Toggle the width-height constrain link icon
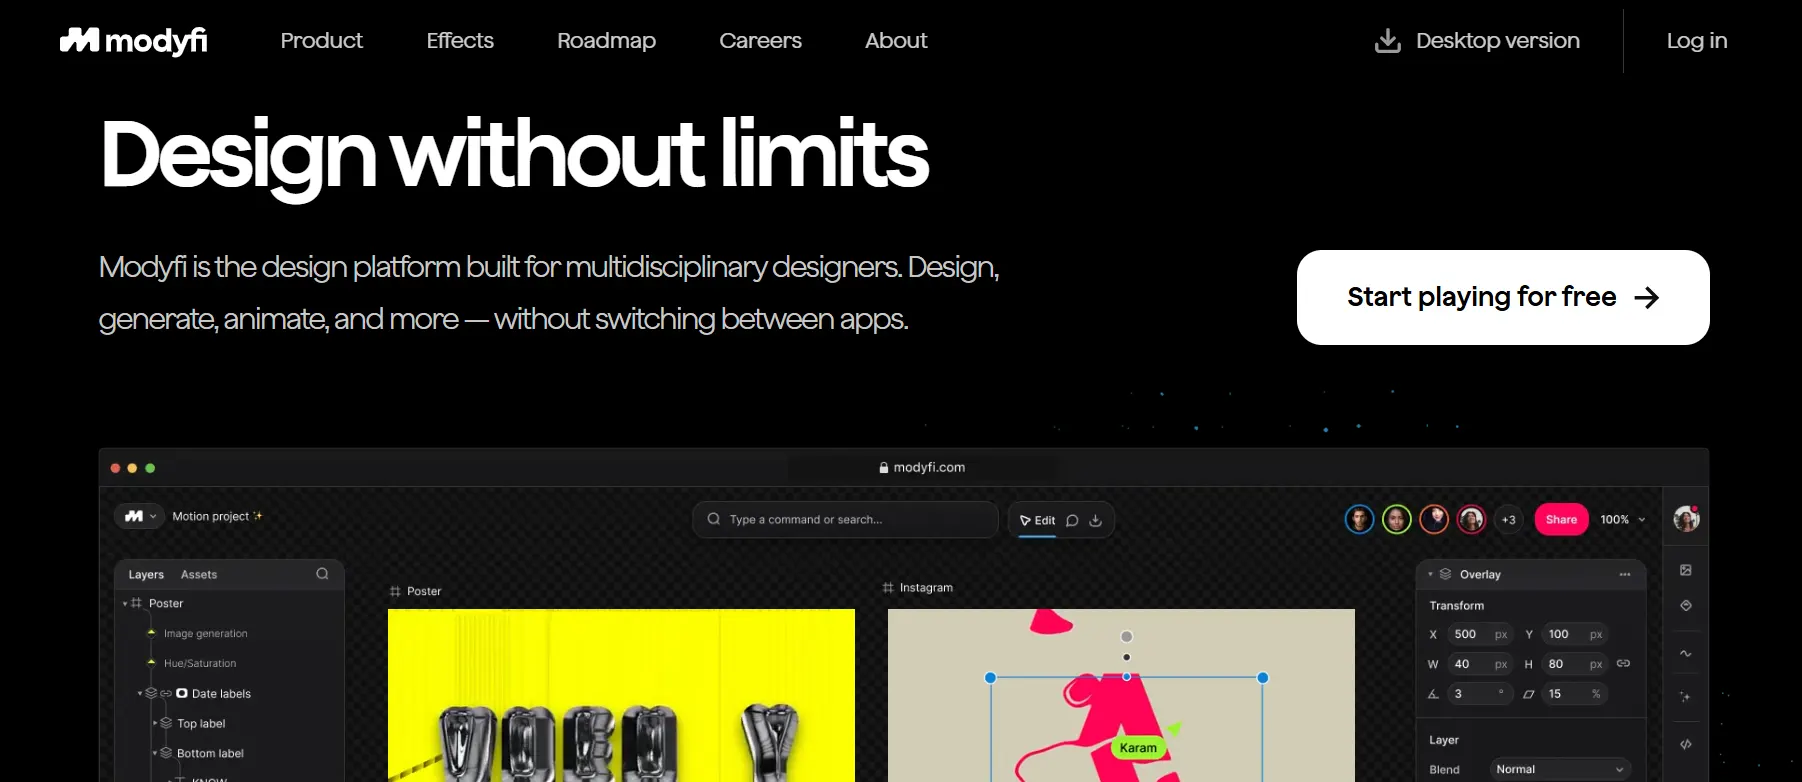 pos(1623,663)
